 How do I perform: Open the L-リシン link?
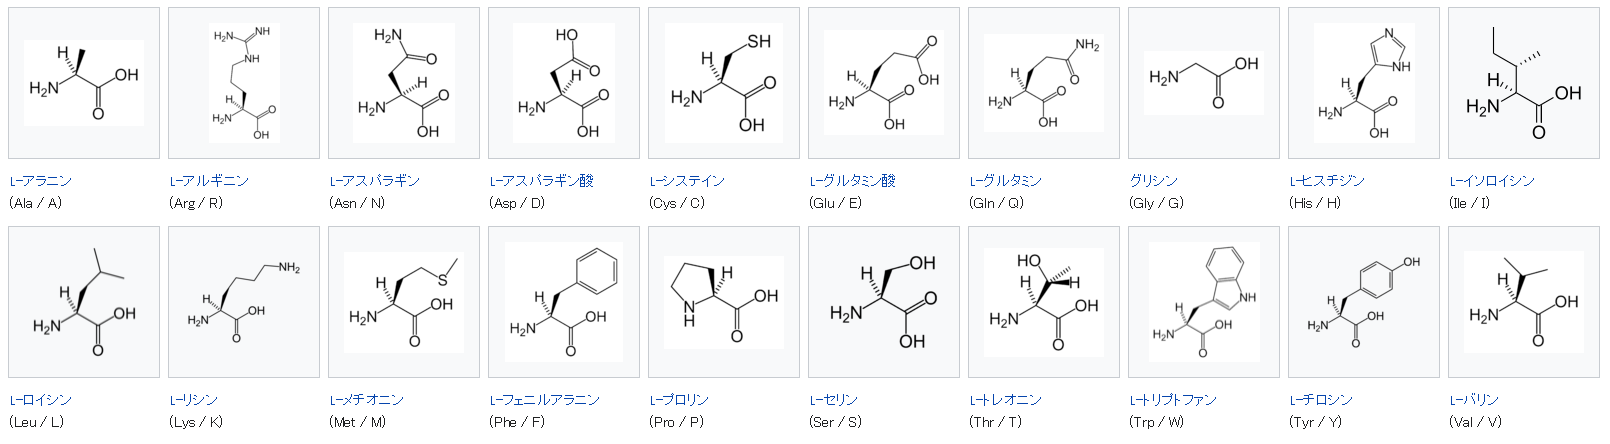point(194,400)
